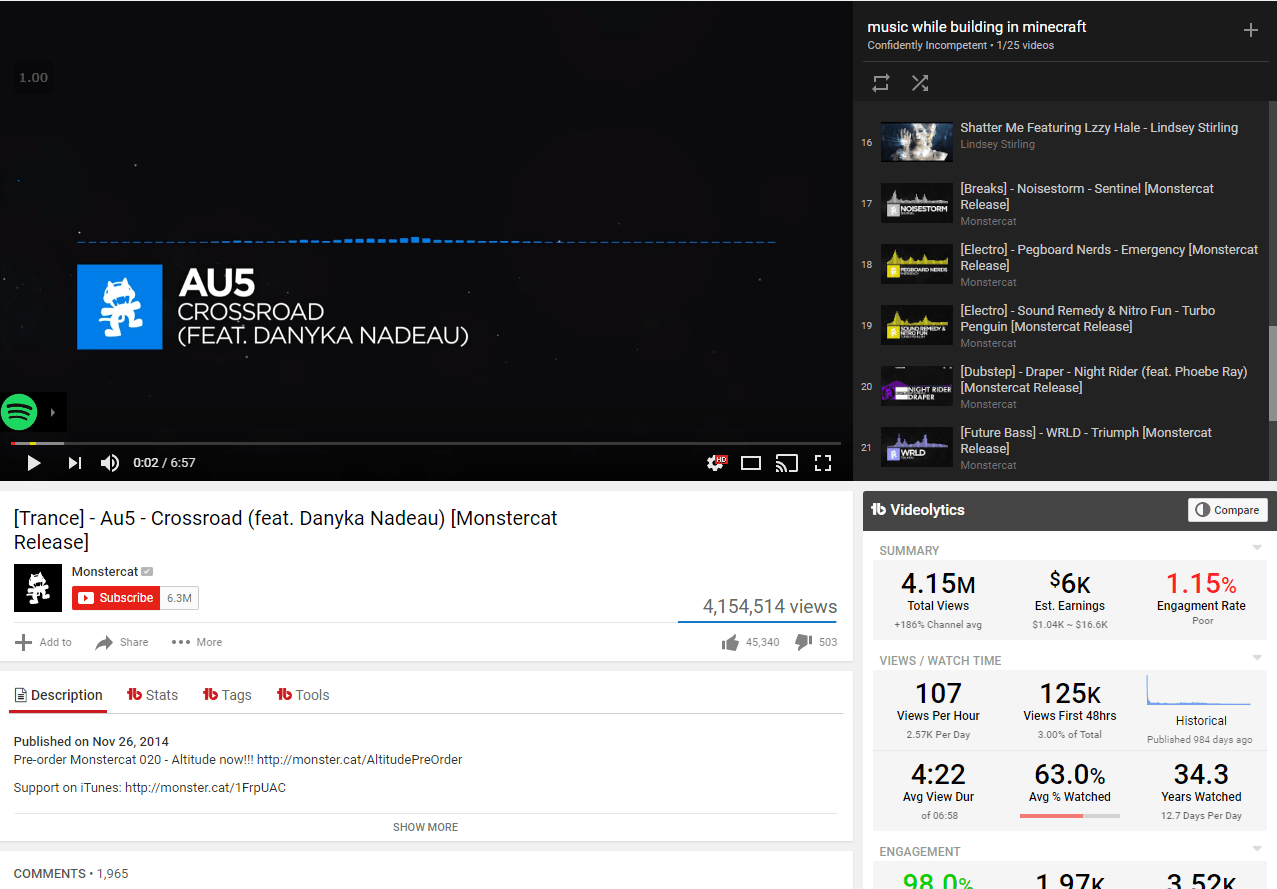Enter fullscreen mode
Screen dimensions: 1277x889
coord(823,463)
